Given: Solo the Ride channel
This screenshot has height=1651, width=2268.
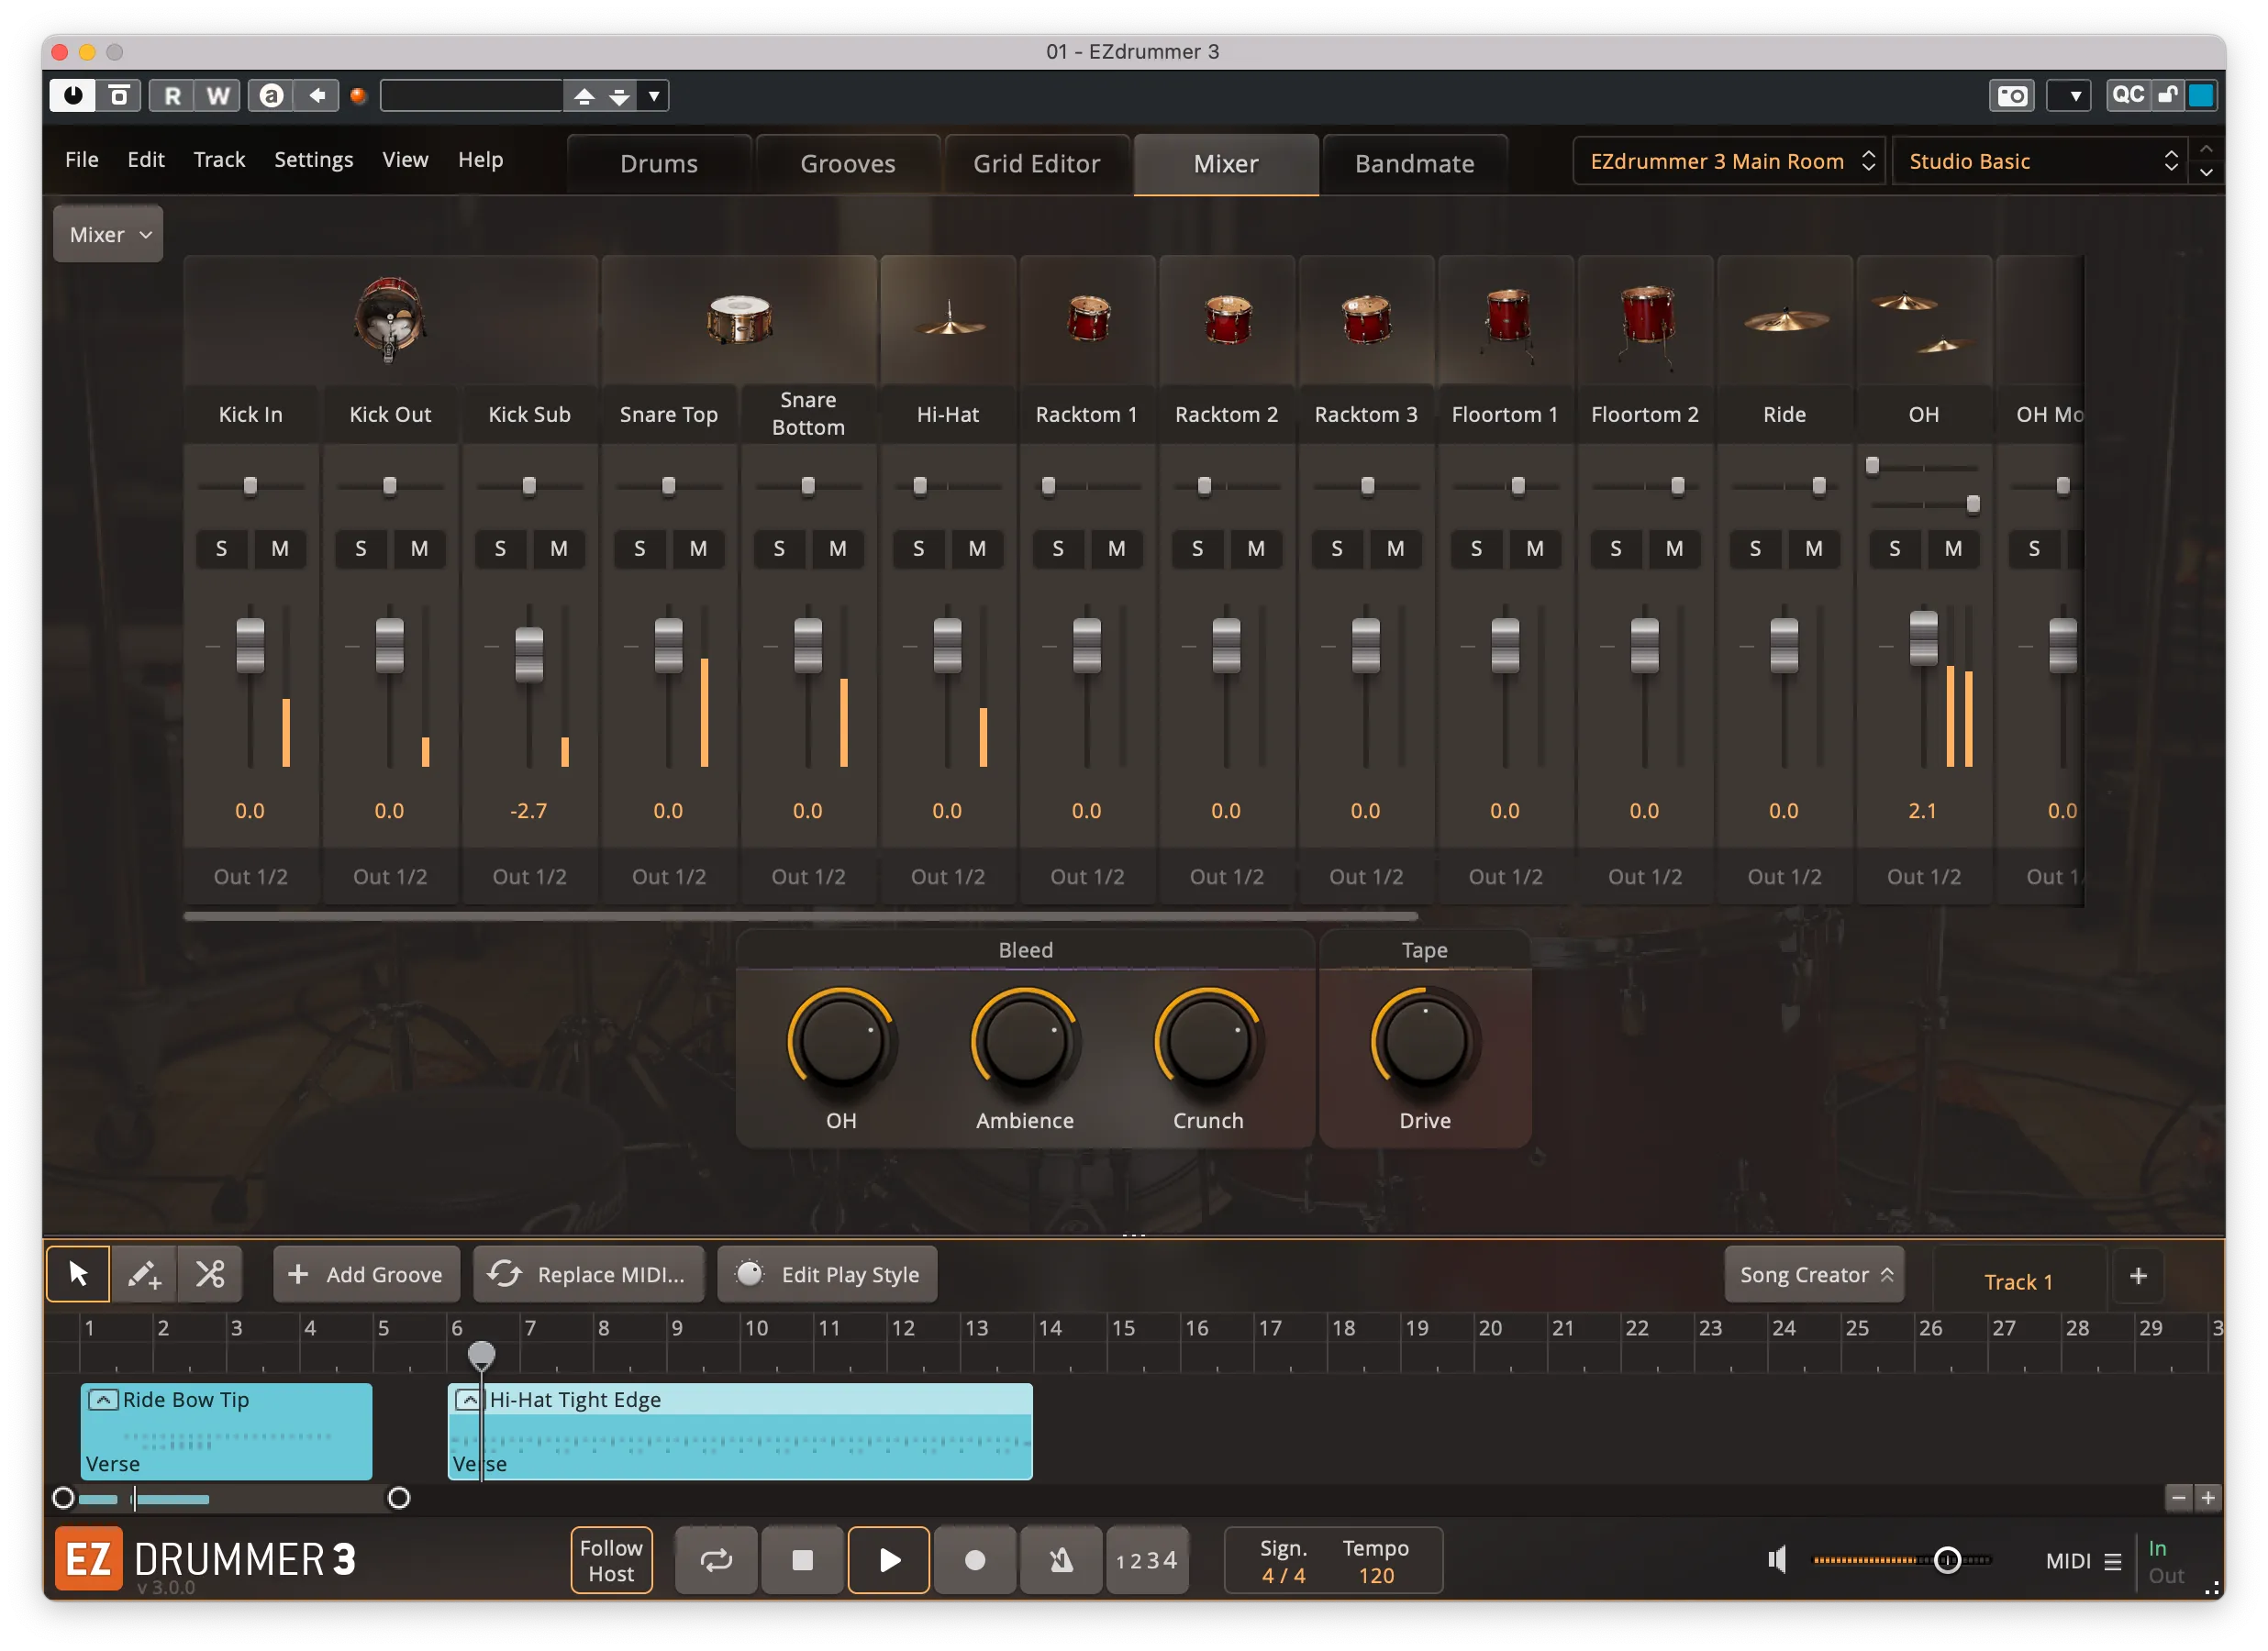Looking at the screenshot, I should pos(1755,548).
